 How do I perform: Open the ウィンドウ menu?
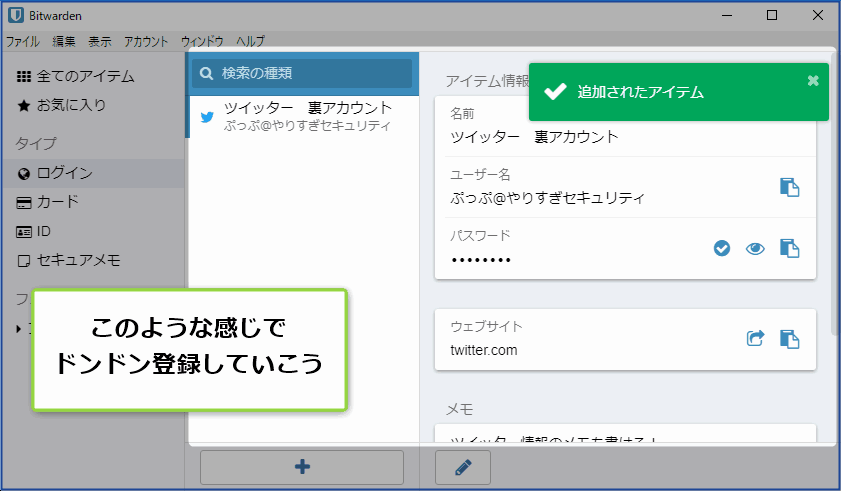pos(202,41)
